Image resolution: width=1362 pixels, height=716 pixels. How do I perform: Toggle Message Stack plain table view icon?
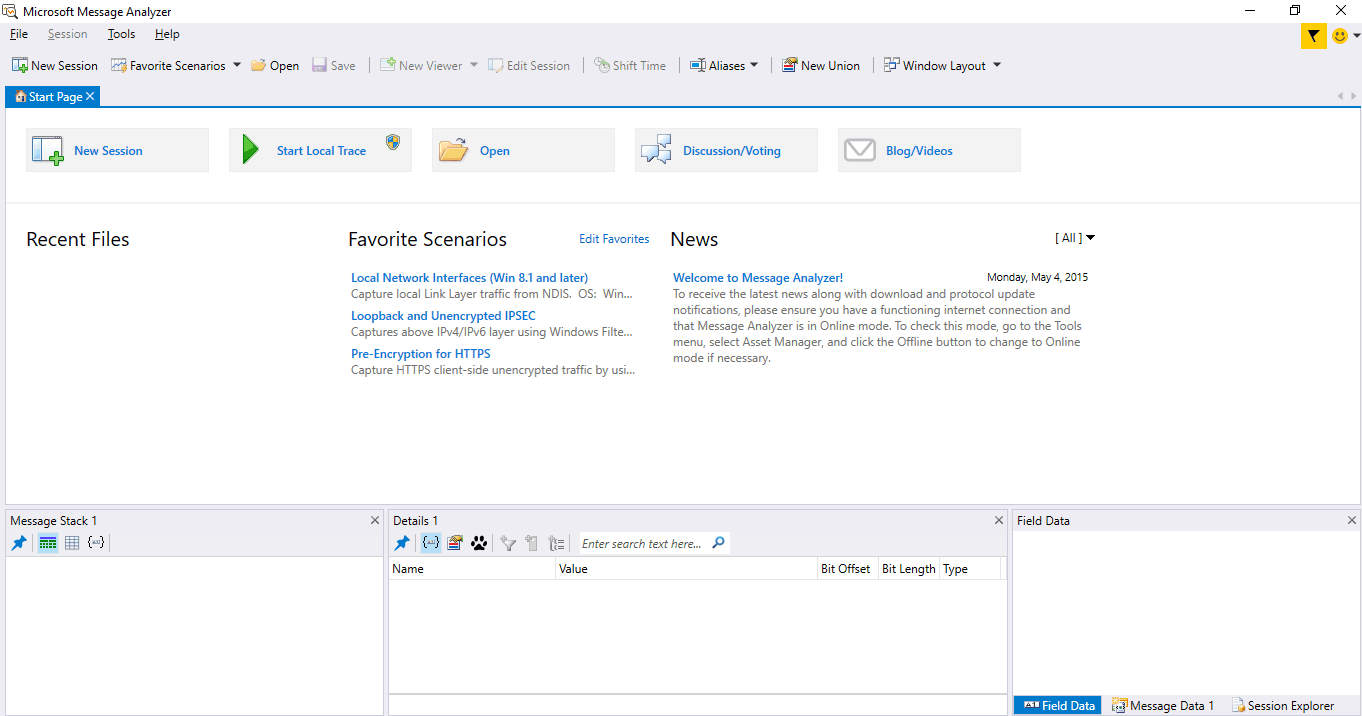[72, 543]
